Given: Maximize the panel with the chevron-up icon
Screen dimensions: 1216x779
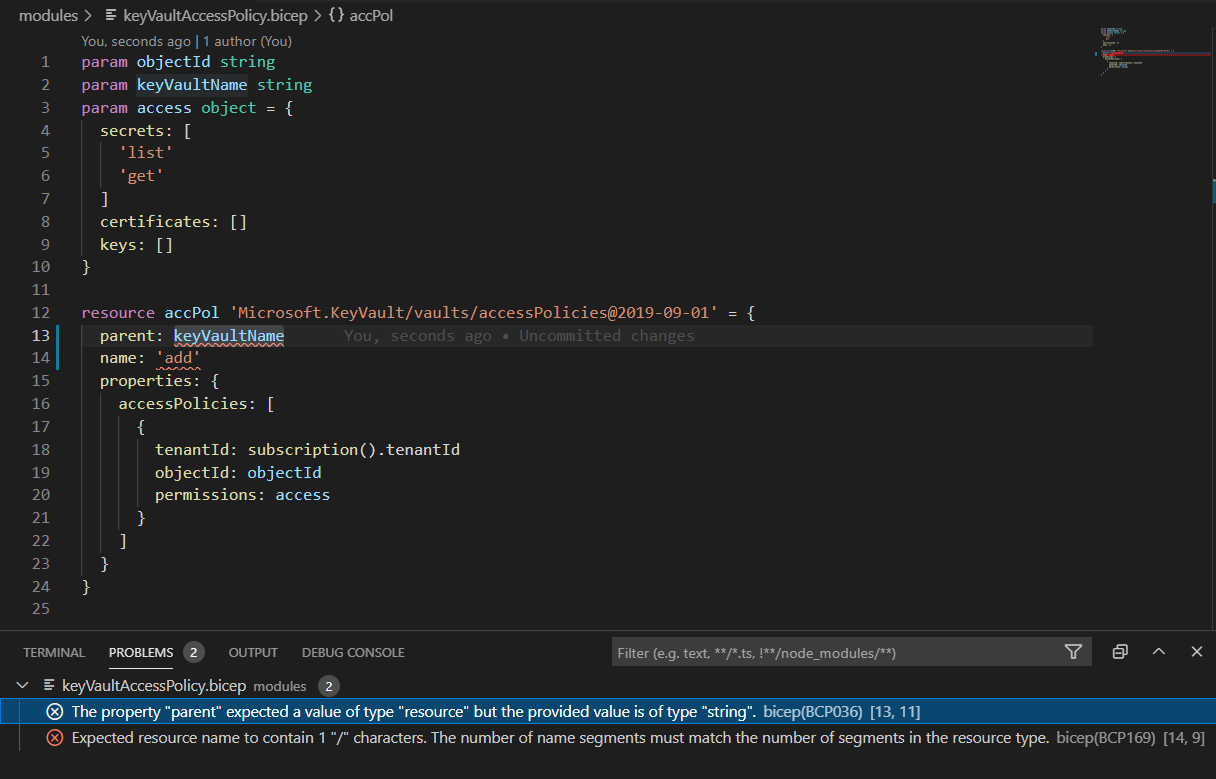Looking at the screenshot, I should [x=1158, y=652].
